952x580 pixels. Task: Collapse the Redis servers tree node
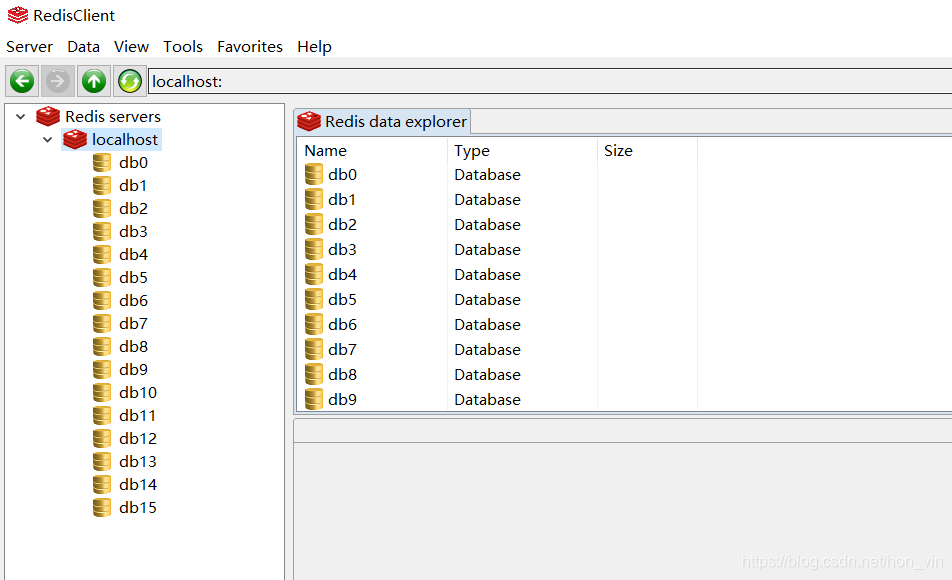pos(20,116)
